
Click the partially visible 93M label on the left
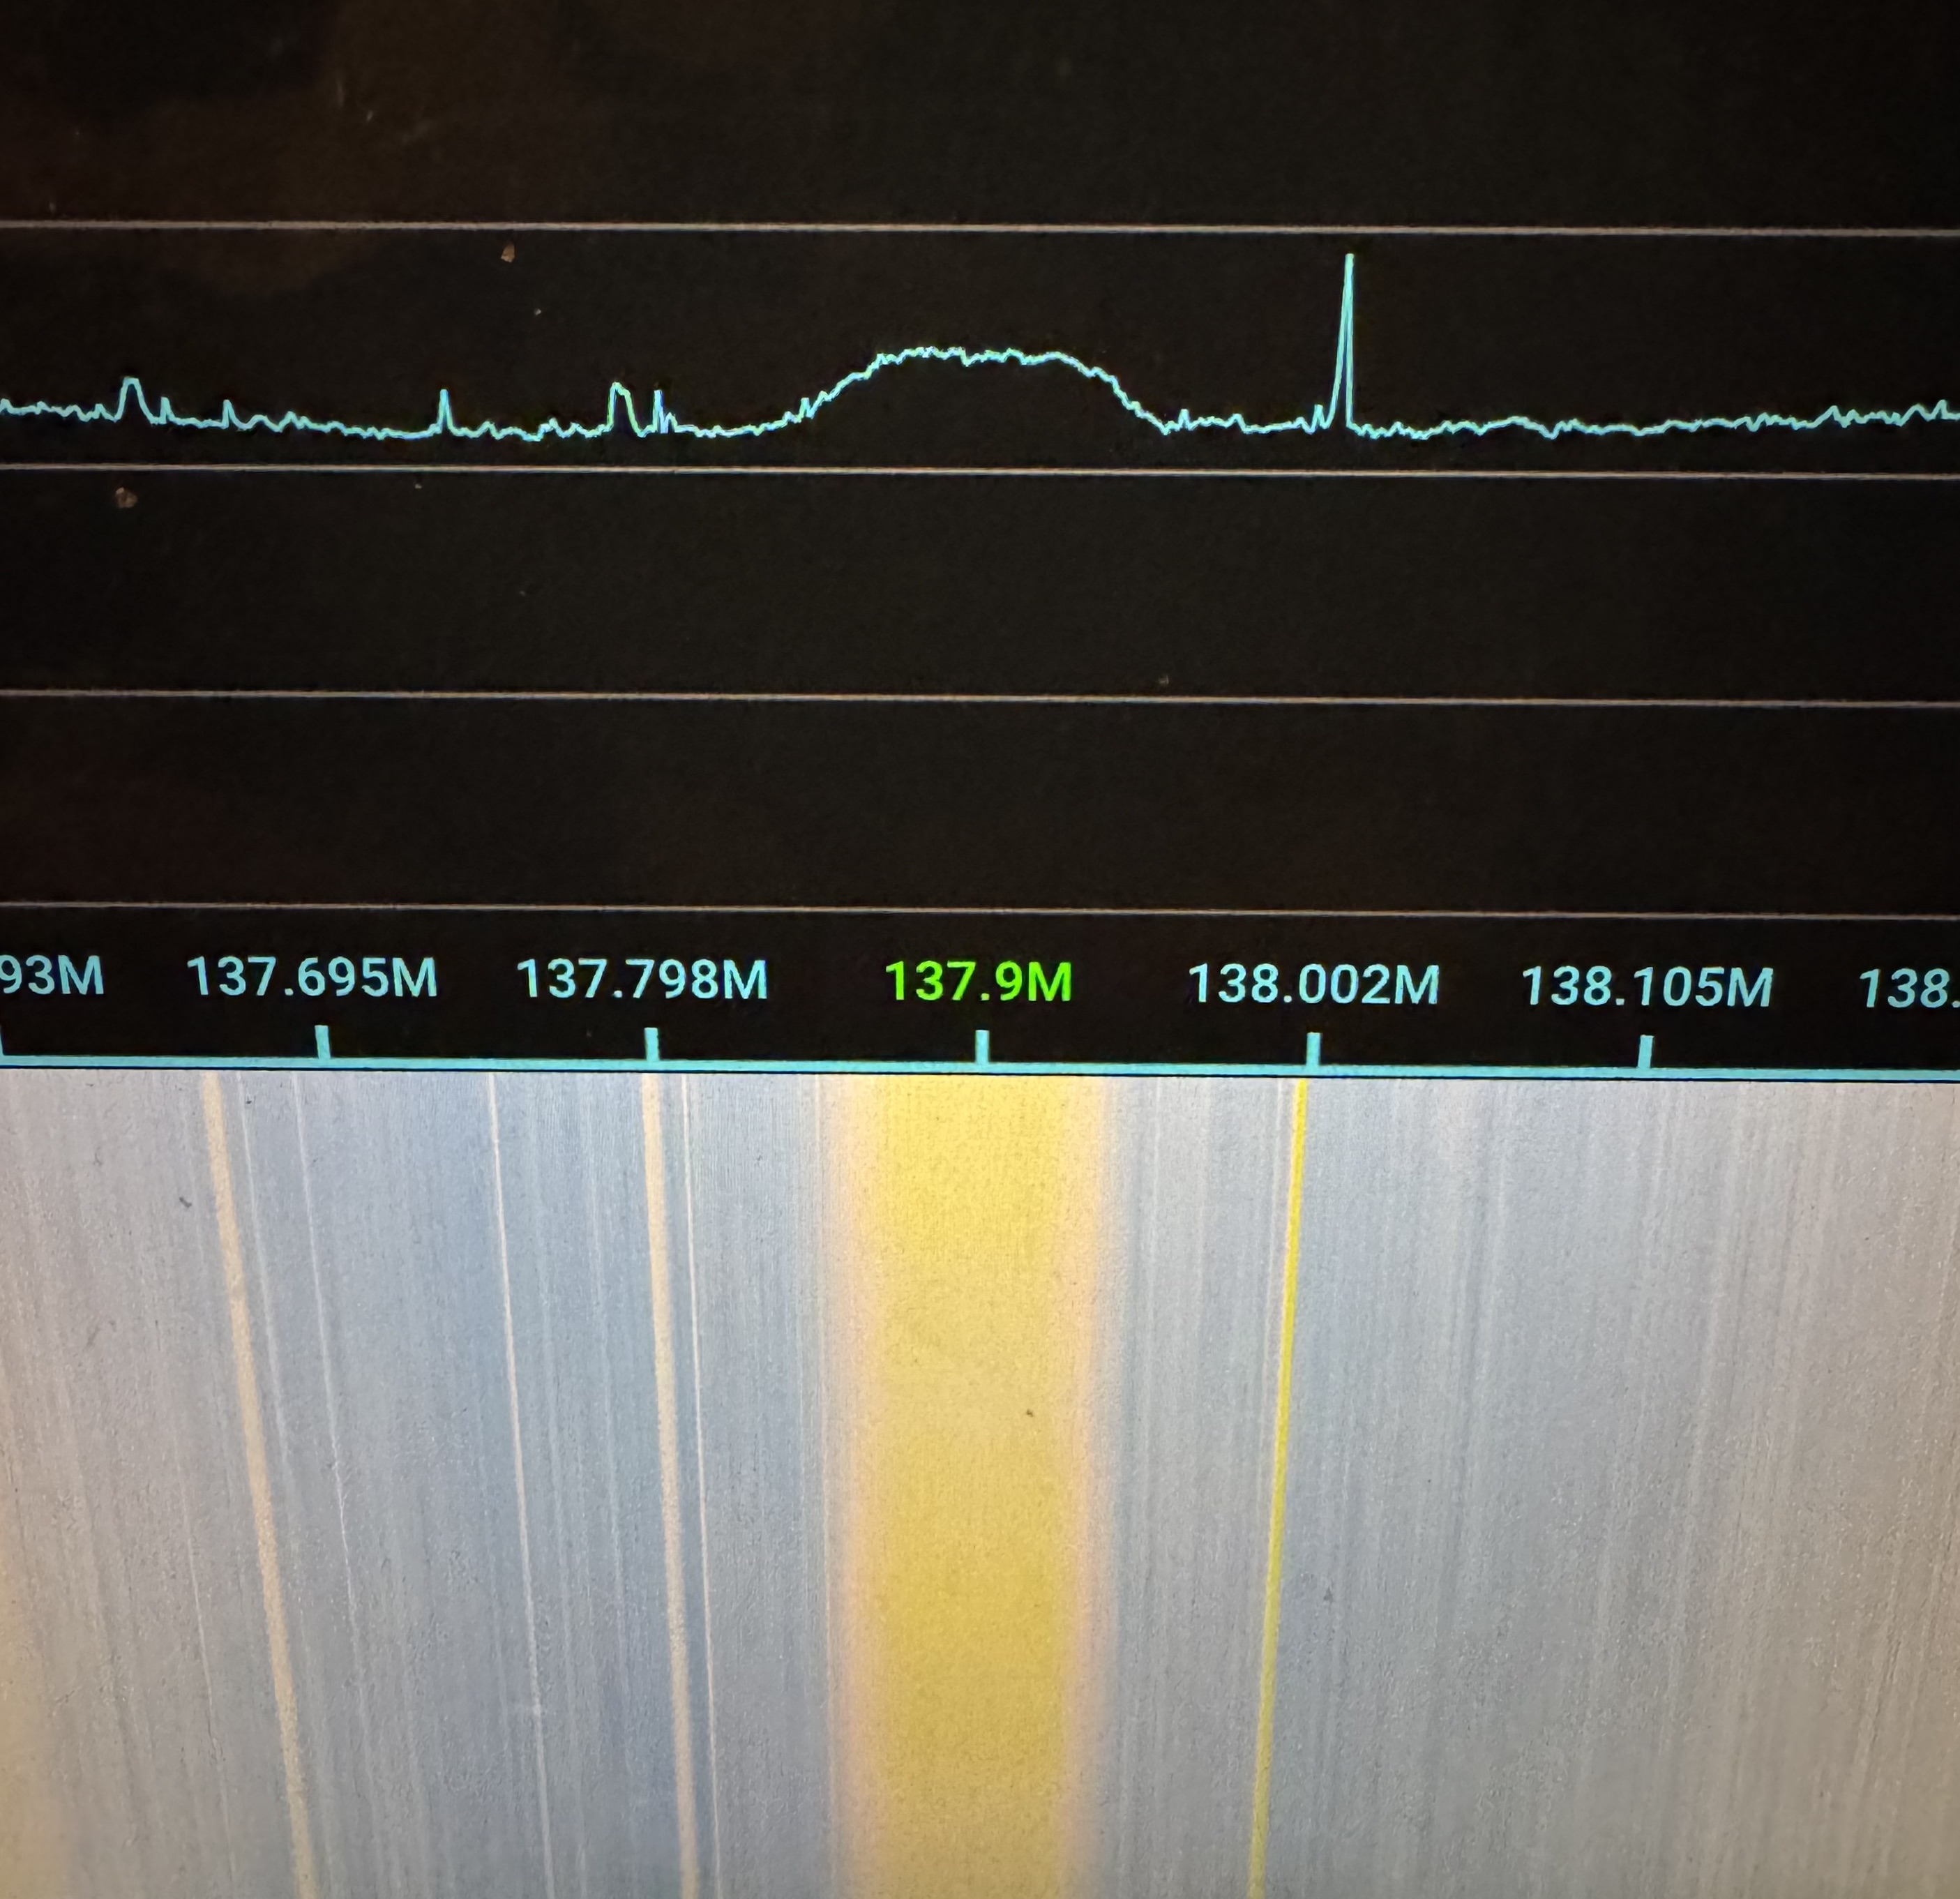(x=52, y=975)
